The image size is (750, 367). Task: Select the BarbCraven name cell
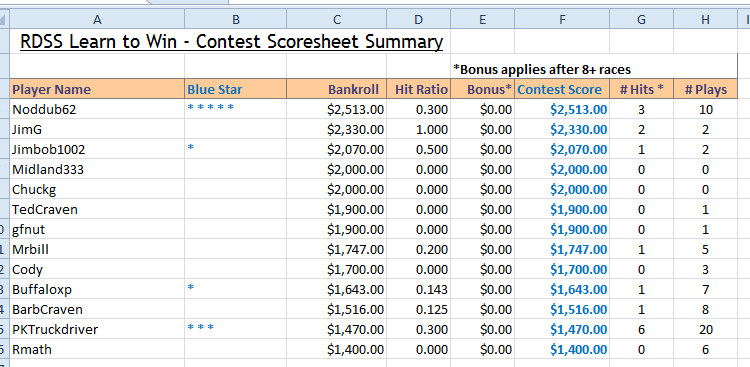pos(97,310)
